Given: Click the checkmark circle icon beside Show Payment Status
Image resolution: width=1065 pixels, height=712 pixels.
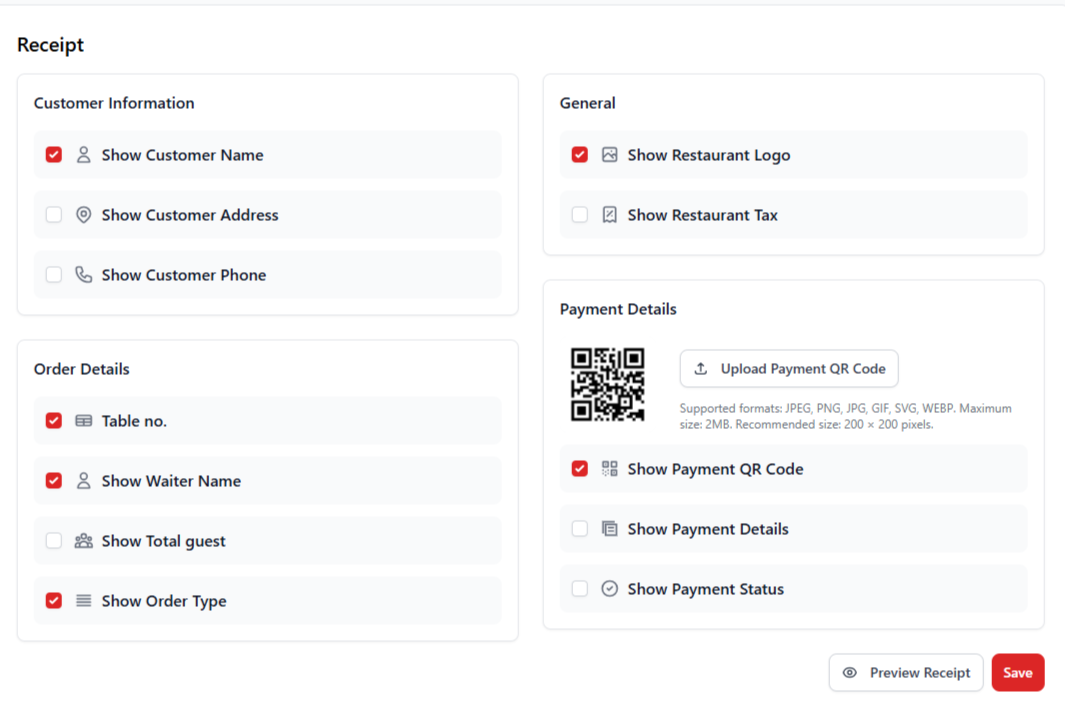Looking at the screenshot, I should tap(609, 589).
